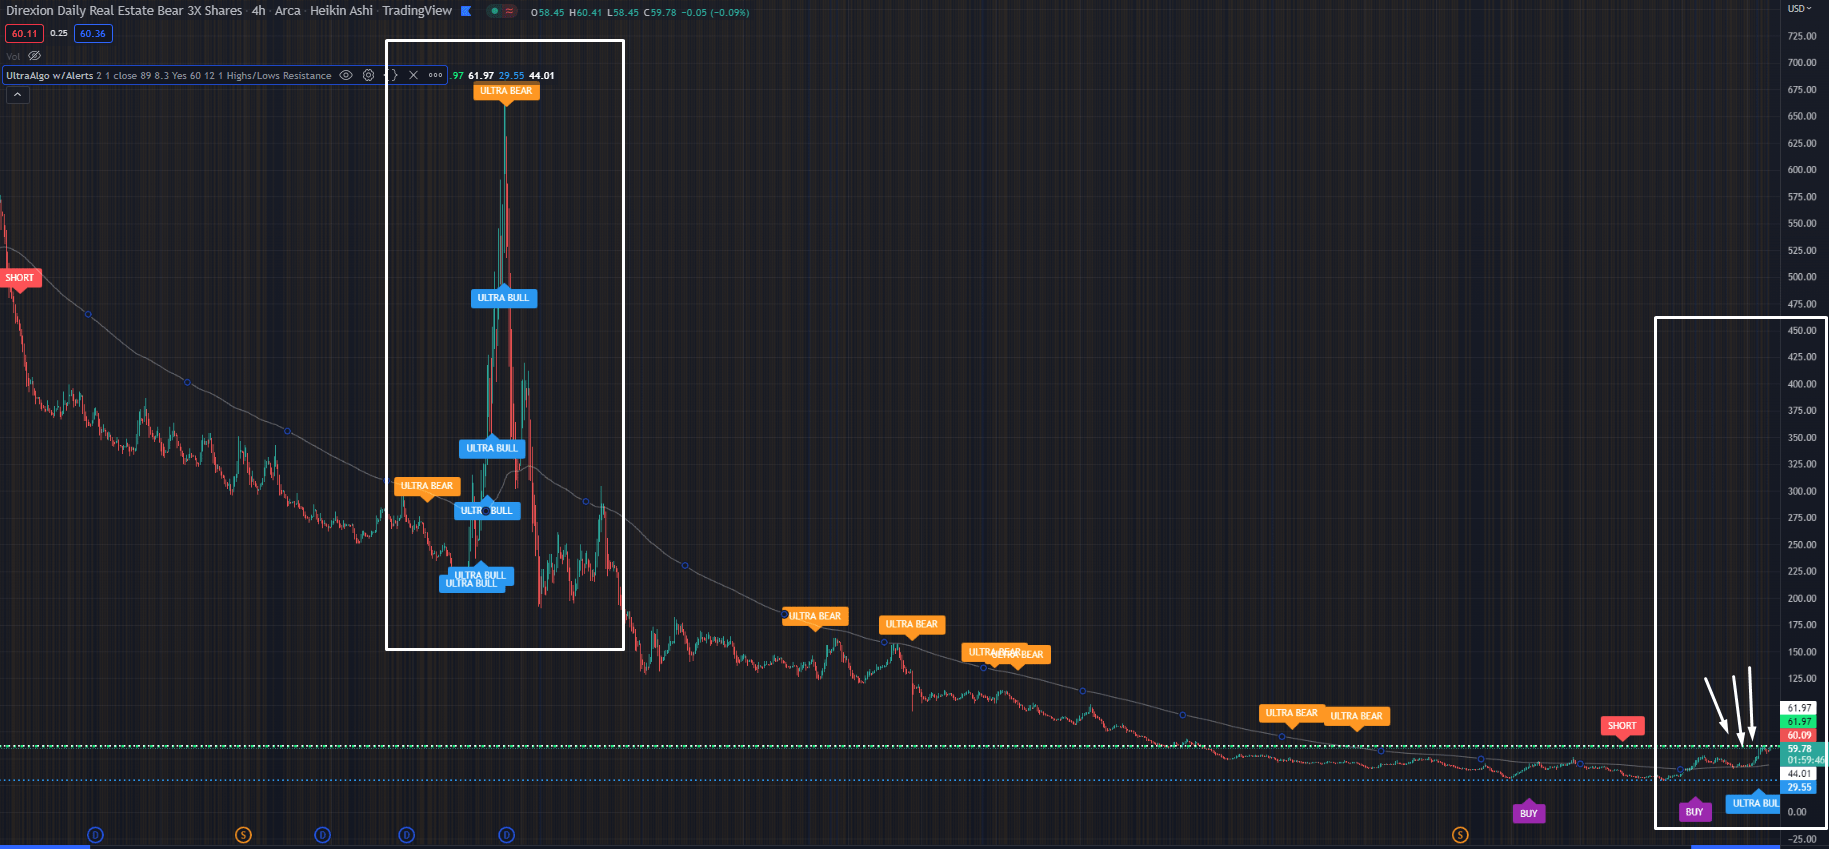This screenshot has width=1829, height=849.
Task: Click the blue 29.55 value in the legend
Action: coord(512,75)
